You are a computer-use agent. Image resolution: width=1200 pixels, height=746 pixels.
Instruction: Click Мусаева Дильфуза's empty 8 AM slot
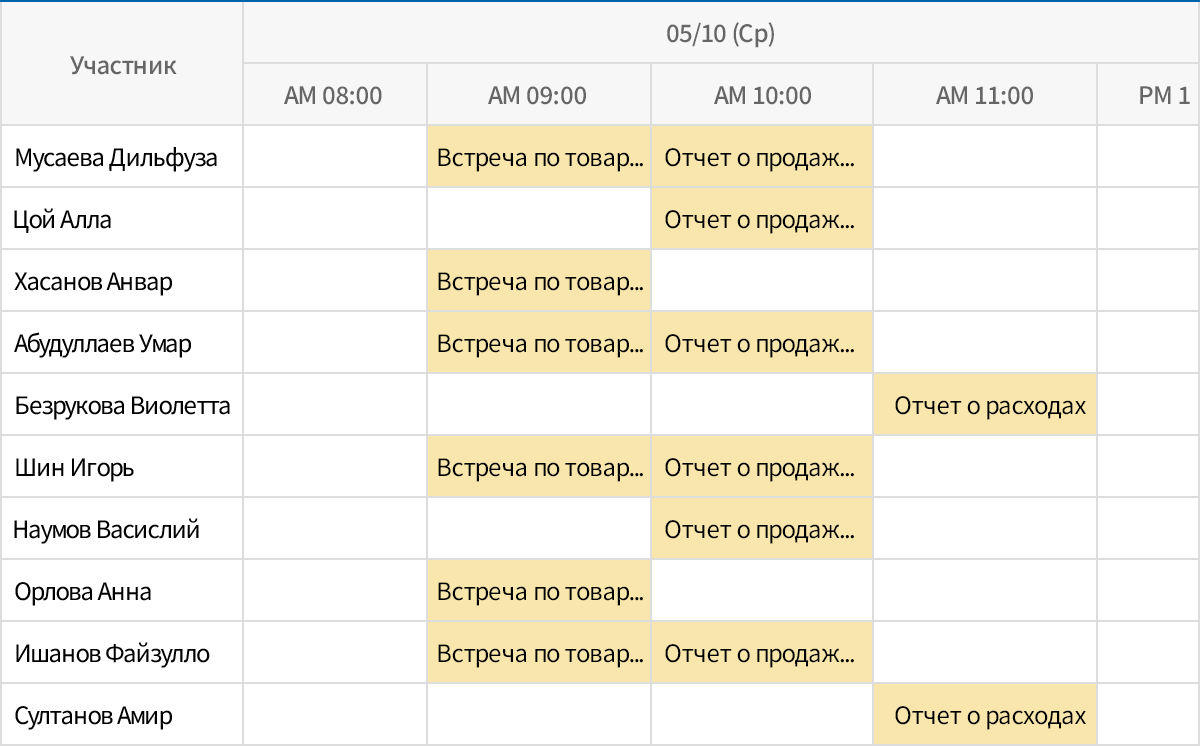334,156
